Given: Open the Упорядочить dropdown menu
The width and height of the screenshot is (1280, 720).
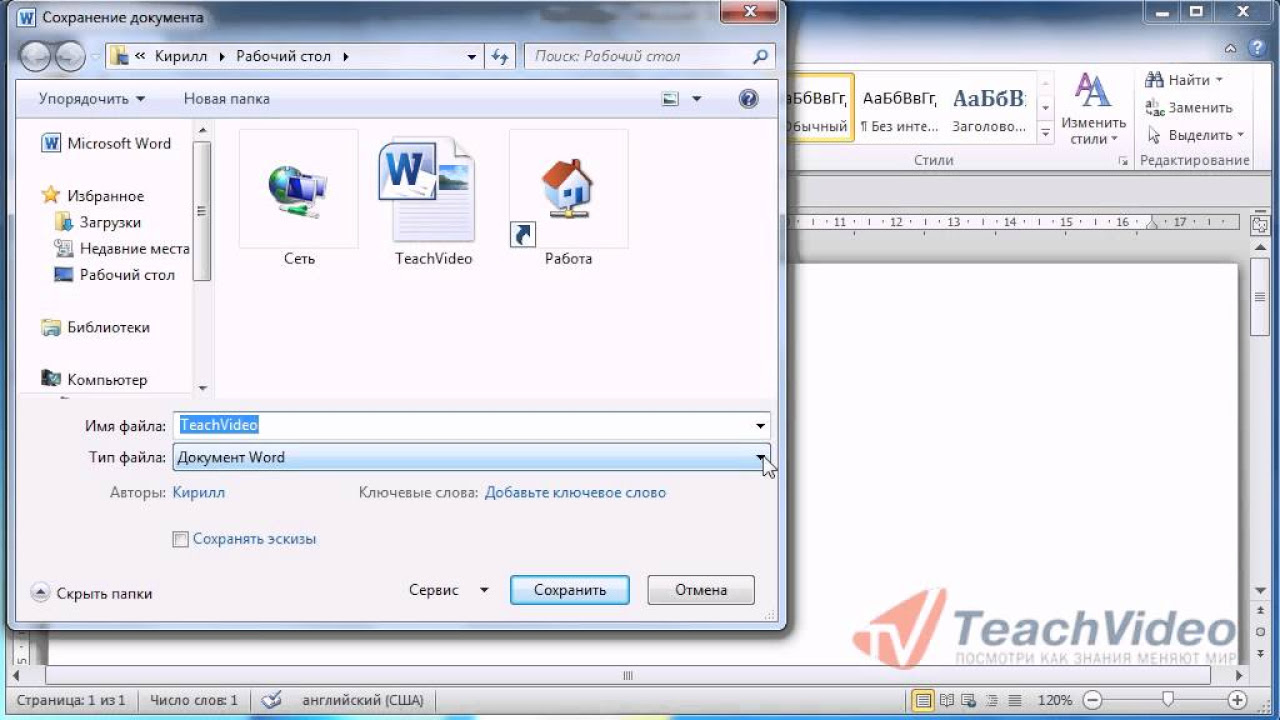Looking at the screenshot, I should click(x=91, y=99).
